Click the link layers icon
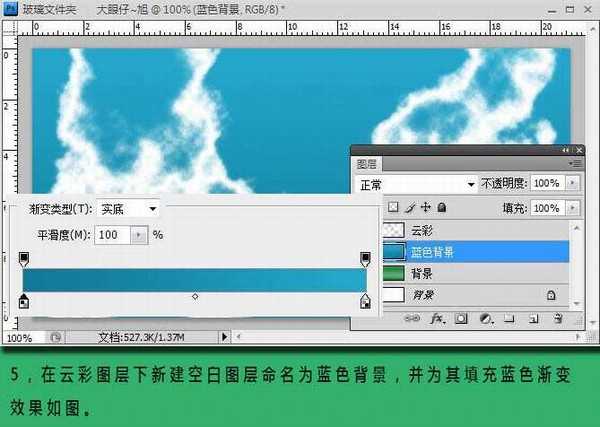The width and height of the screenshot is (600, 427). point(410,319)
